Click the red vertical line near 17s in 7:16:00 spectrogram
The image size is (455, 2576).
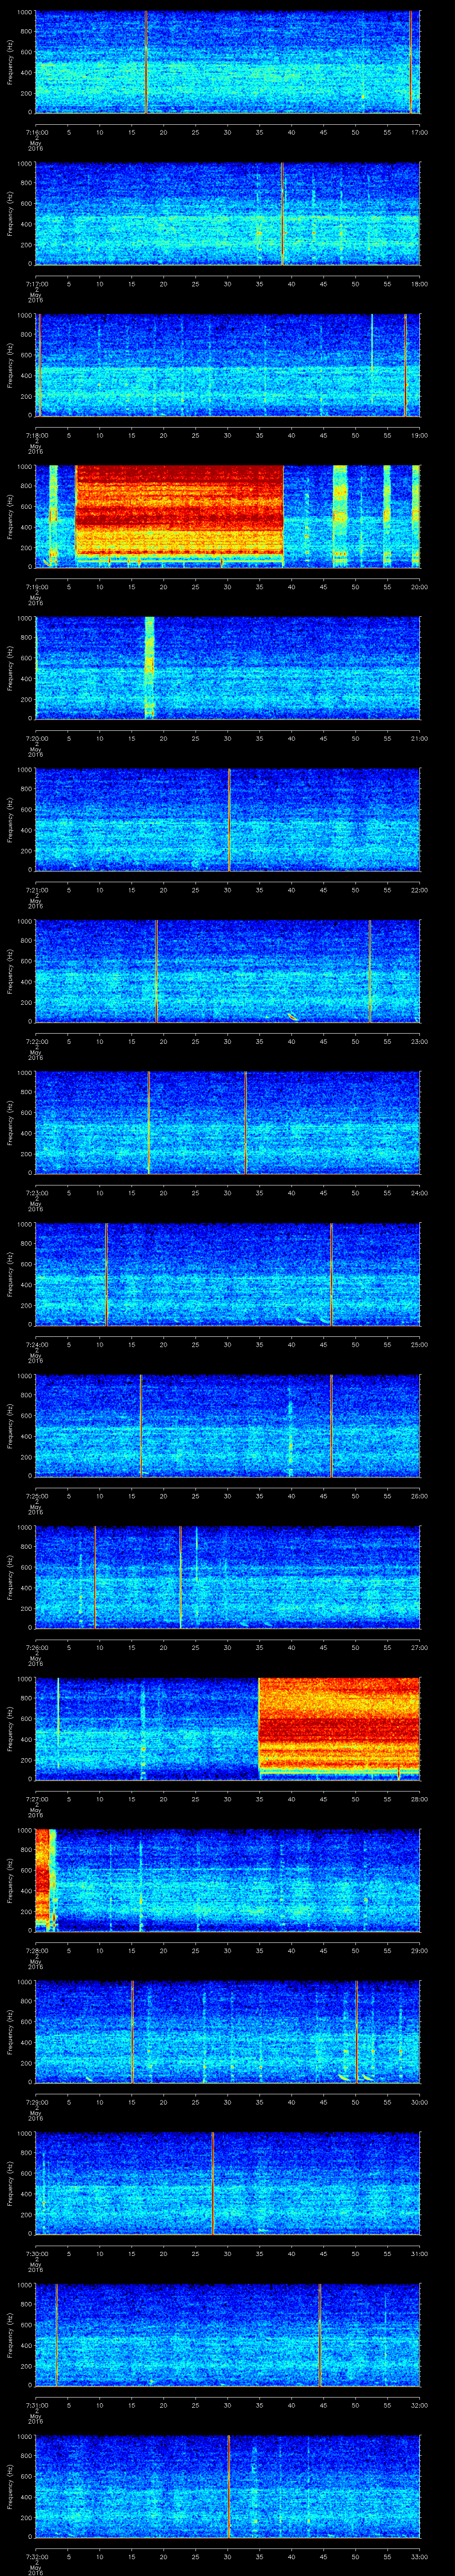pos(146,62)
